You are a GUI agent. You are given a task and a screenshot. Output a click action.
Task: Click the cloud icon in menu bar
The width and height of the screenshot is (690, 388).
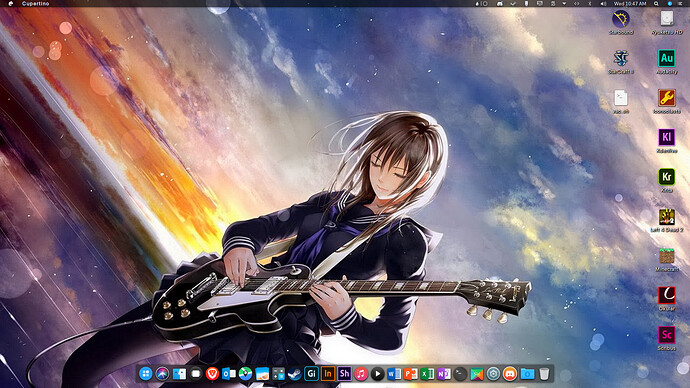tap(500, 4)
